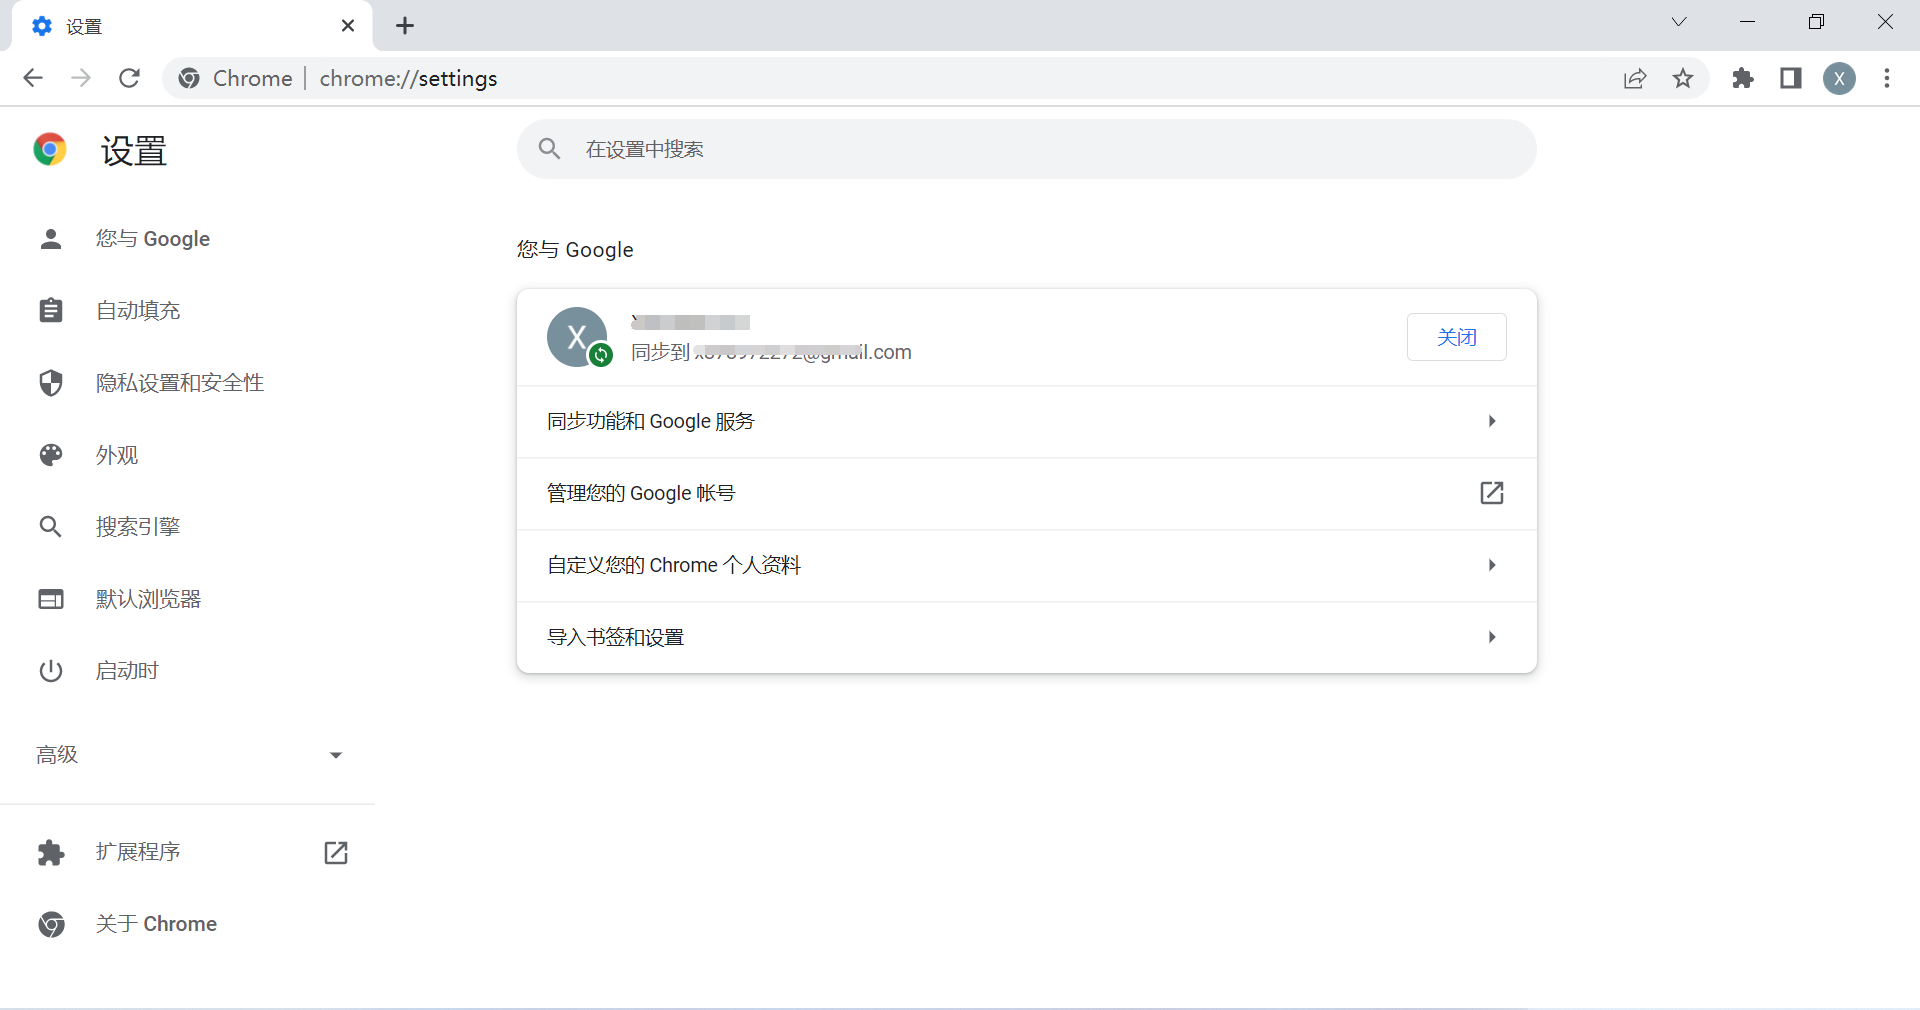This screenshot has height=1010, width=1920.
Task: Select the 设置 browser tab
Action: [x=192, y=26]
